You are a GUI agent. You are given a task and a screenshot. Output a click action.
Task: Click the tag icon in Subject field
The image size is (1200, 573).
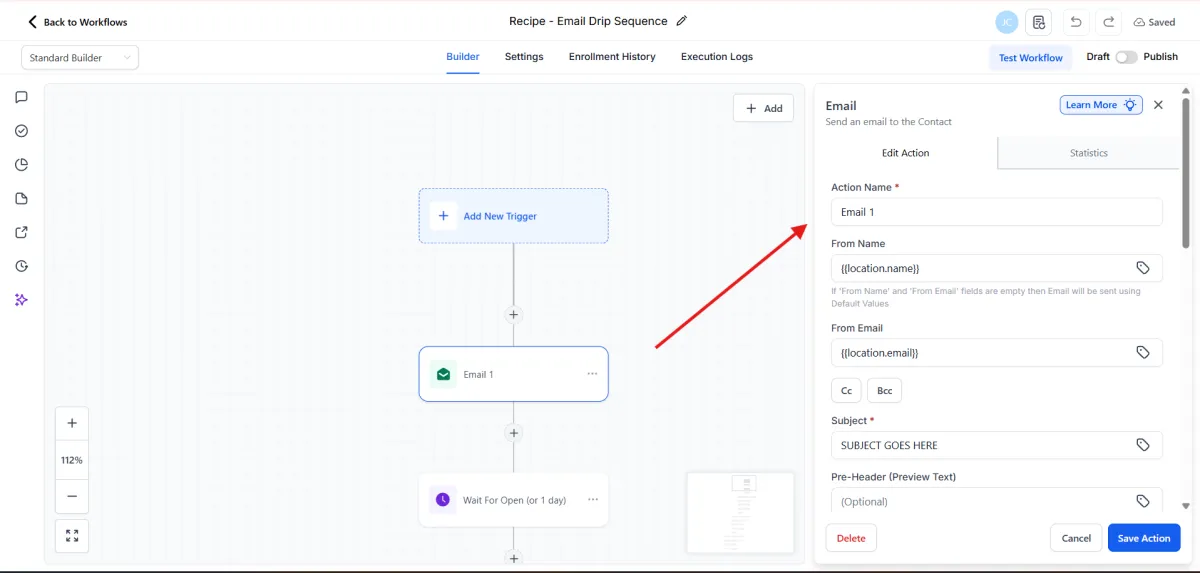1143,445
